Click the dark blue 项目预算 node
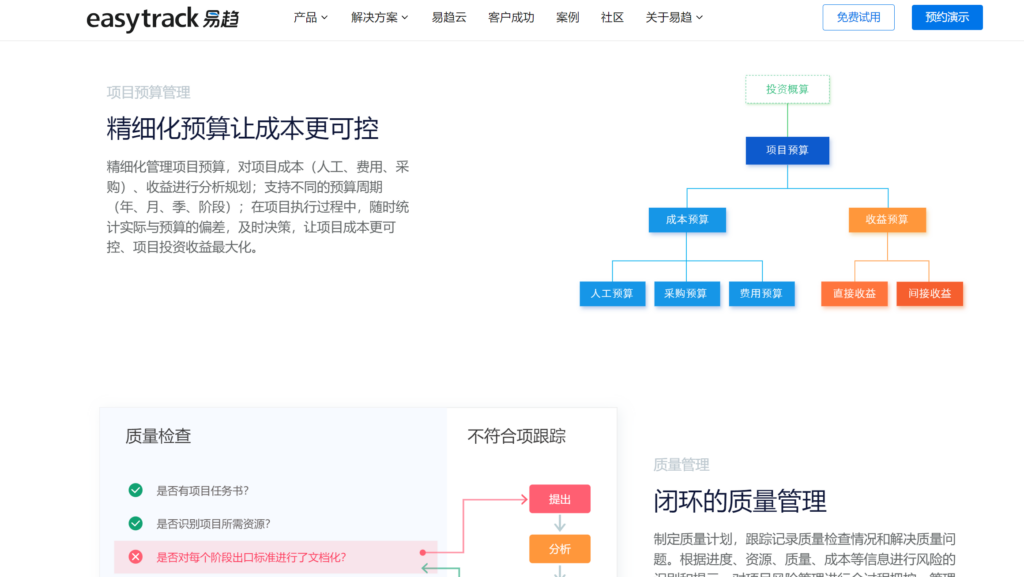Viewport: 1024px width, 577px height. pos(787,150)
